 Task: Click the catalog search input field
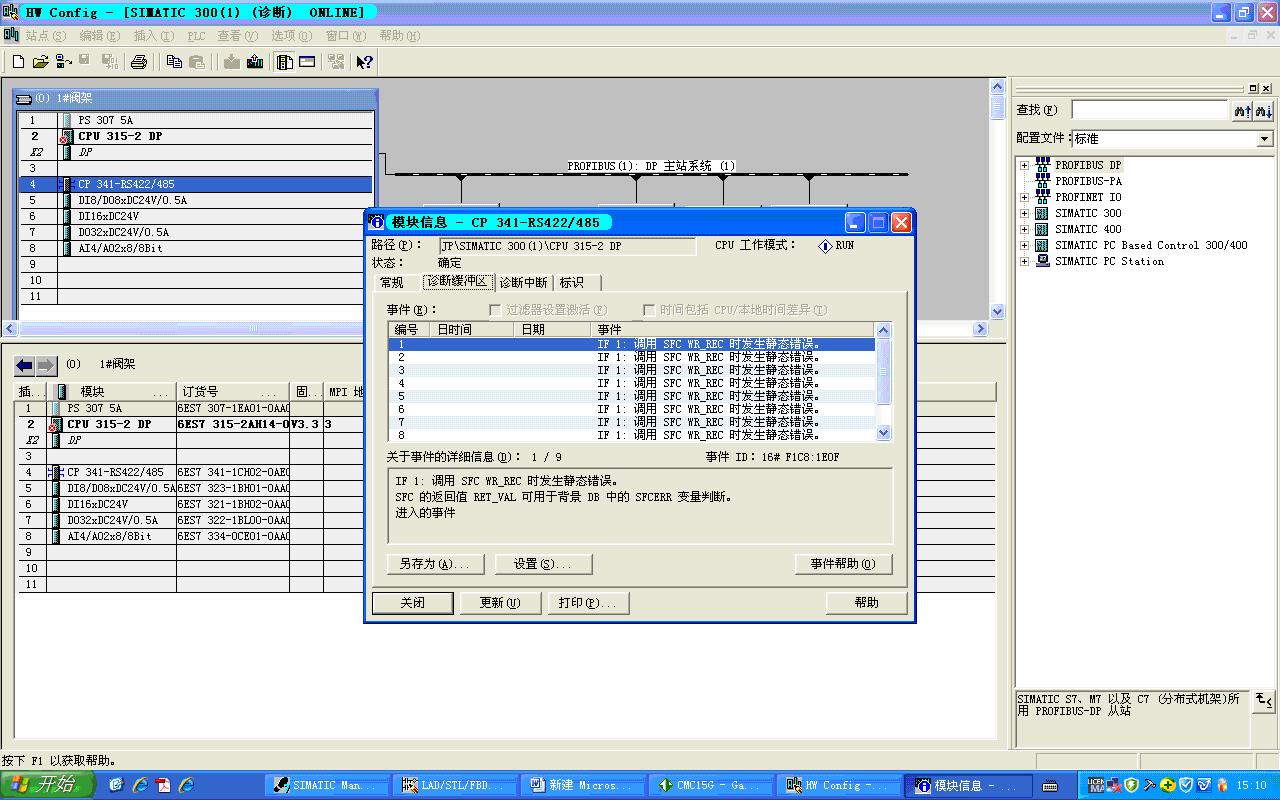1150,110
